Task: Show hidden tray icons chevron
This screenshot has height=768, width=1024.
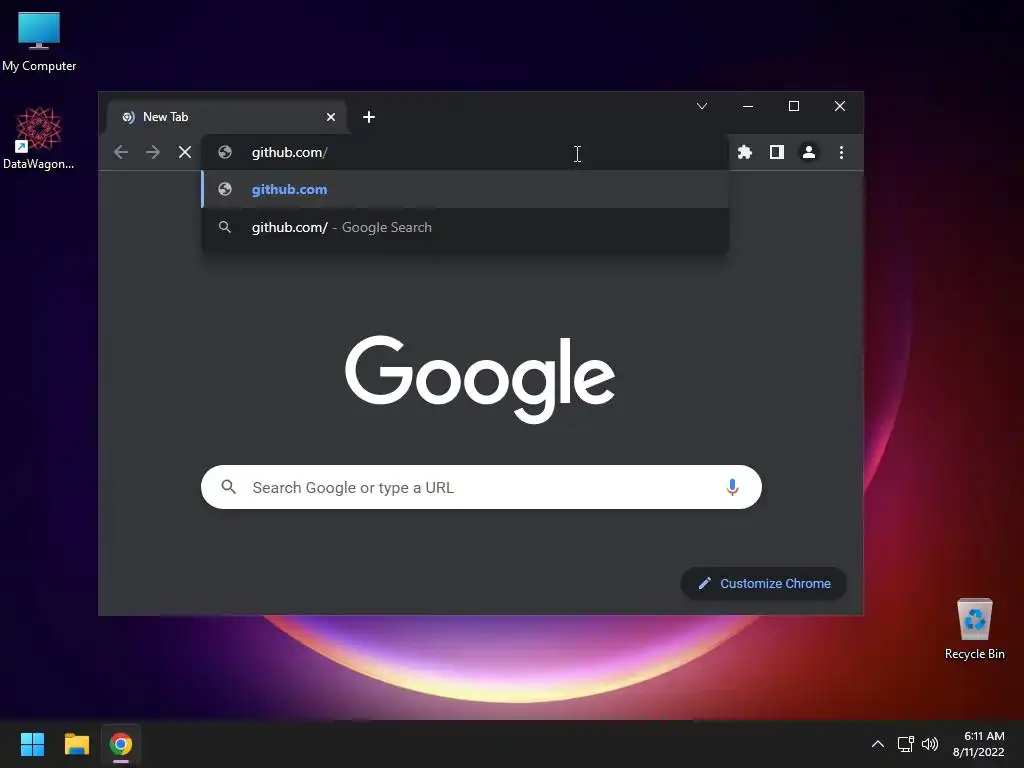Action: 878,744
